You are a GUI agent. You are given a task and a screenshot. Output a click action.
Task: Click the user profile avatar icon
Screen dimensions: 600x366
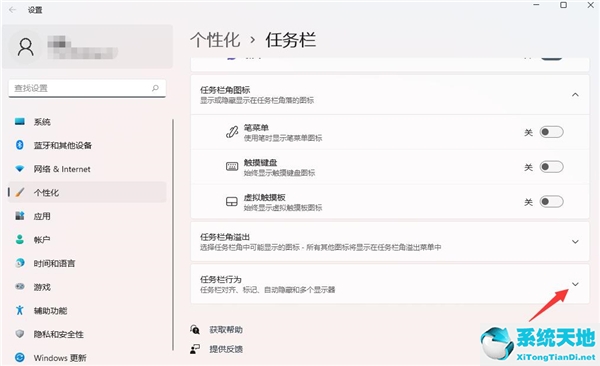click(x=26, y=47)
